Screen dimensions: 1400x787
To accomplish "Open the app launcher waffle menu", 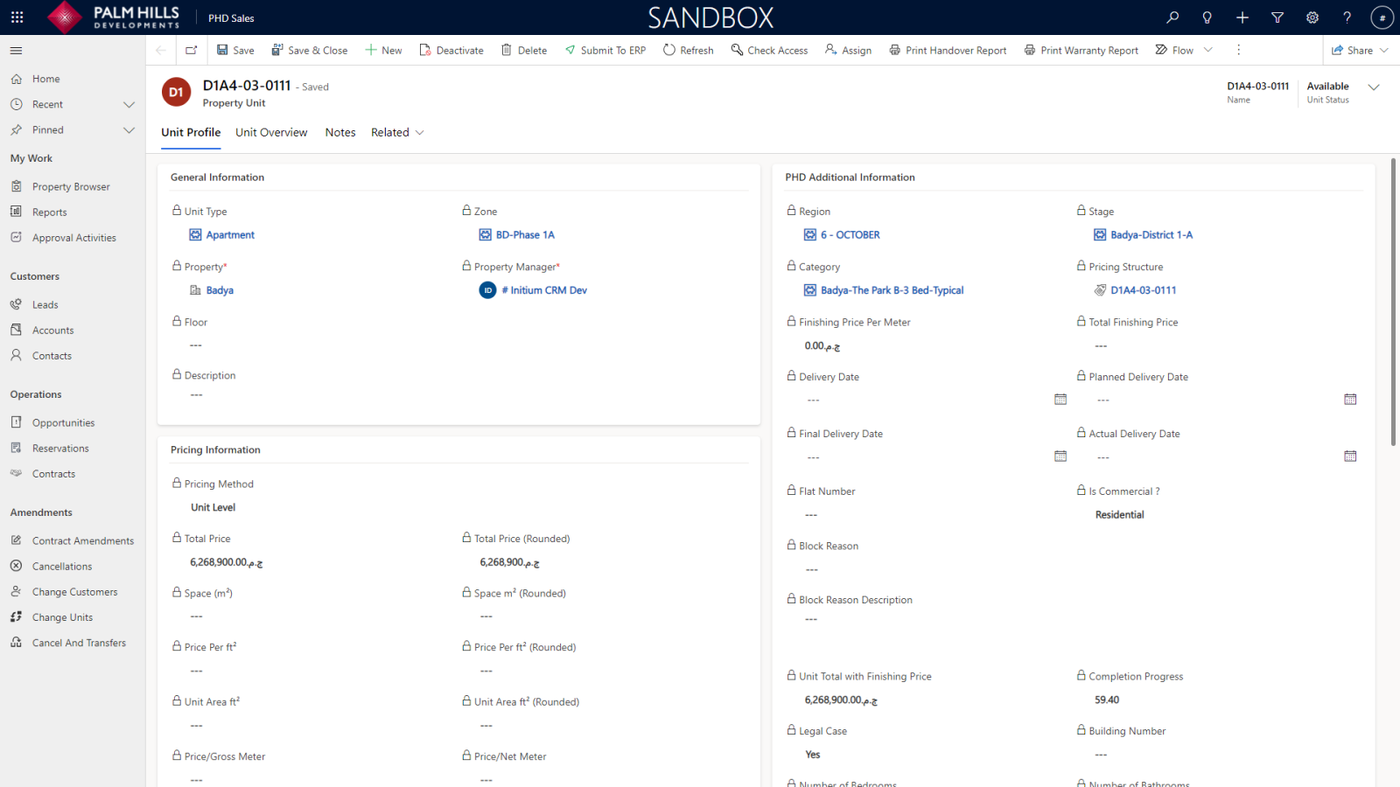I will pos(17,17).
